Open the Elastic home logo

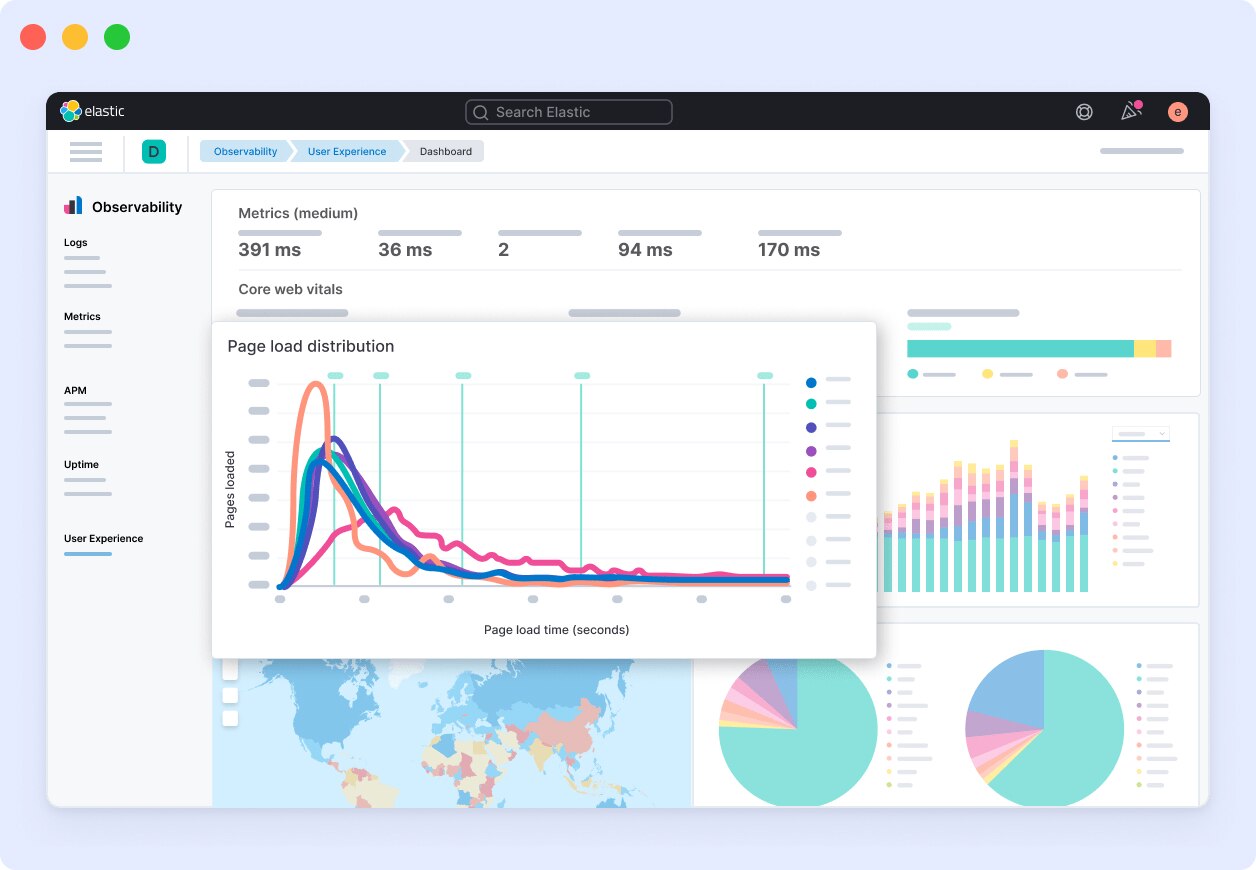70,111
